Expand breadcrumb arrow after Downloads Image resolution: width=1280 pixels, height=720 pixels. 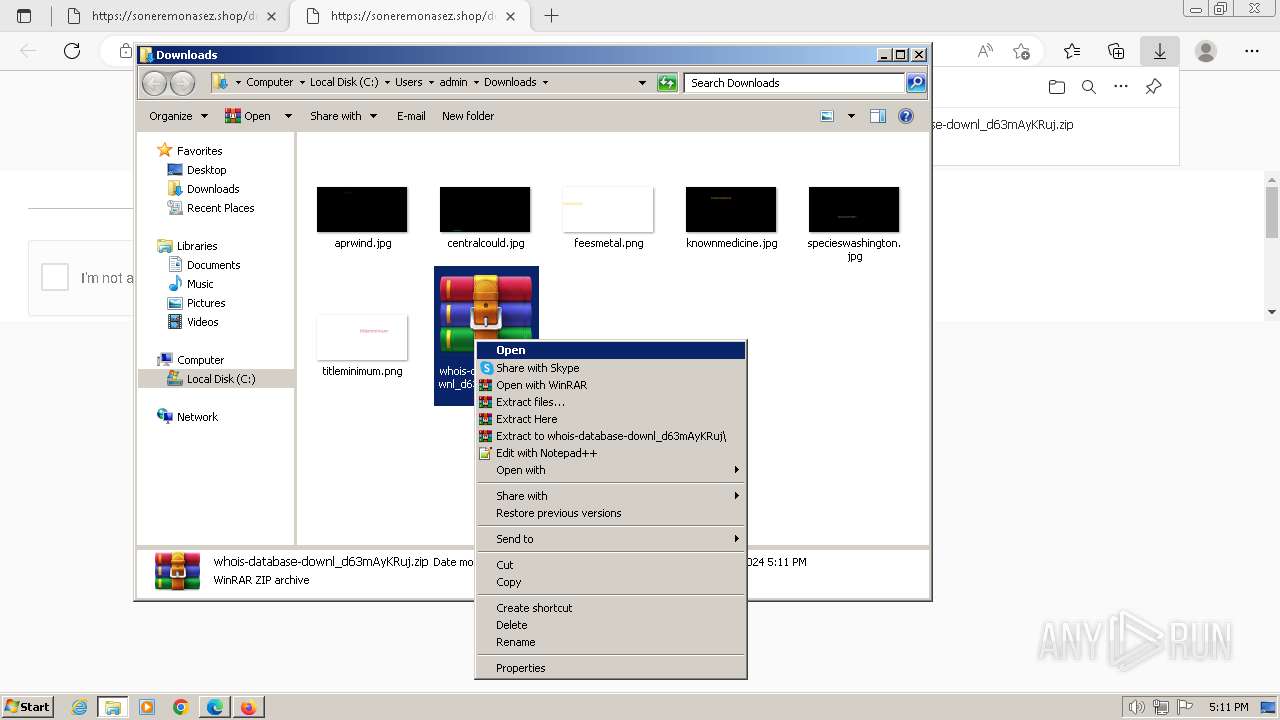[545, 83]
